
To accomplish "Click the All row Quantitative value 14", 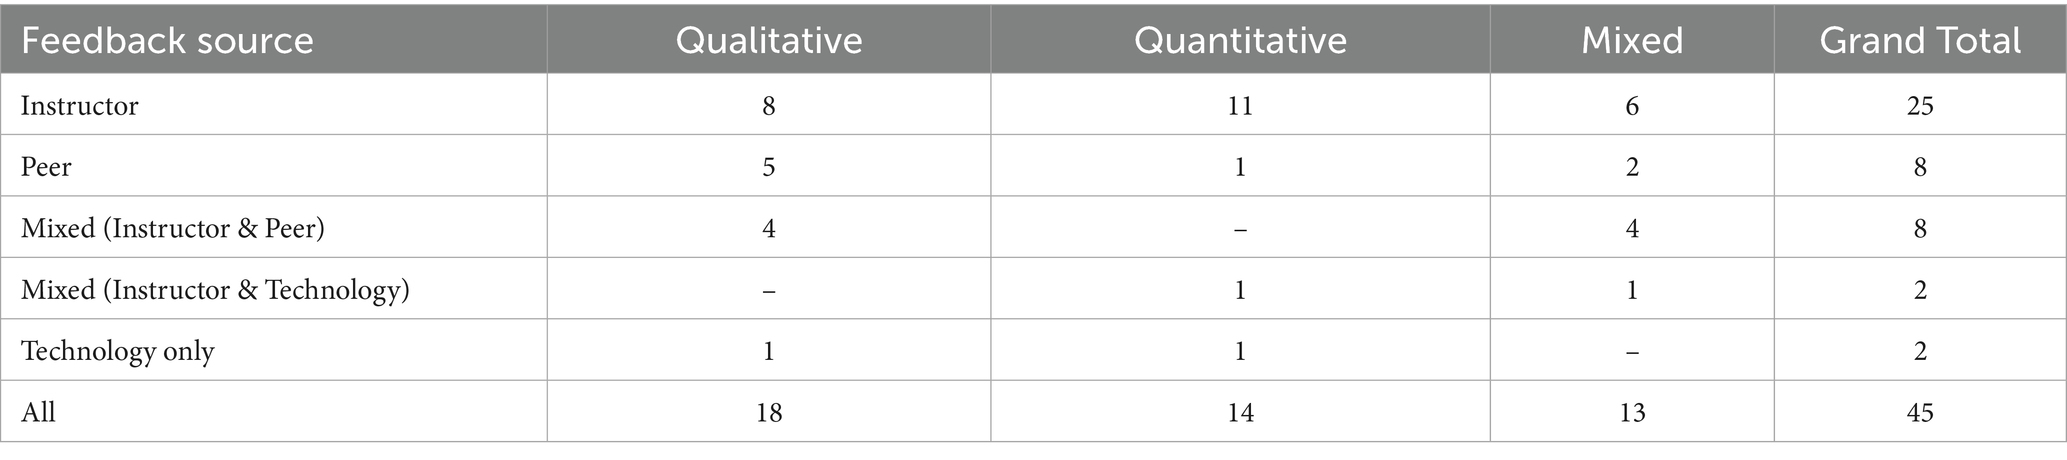I will tap(1240, 412).
